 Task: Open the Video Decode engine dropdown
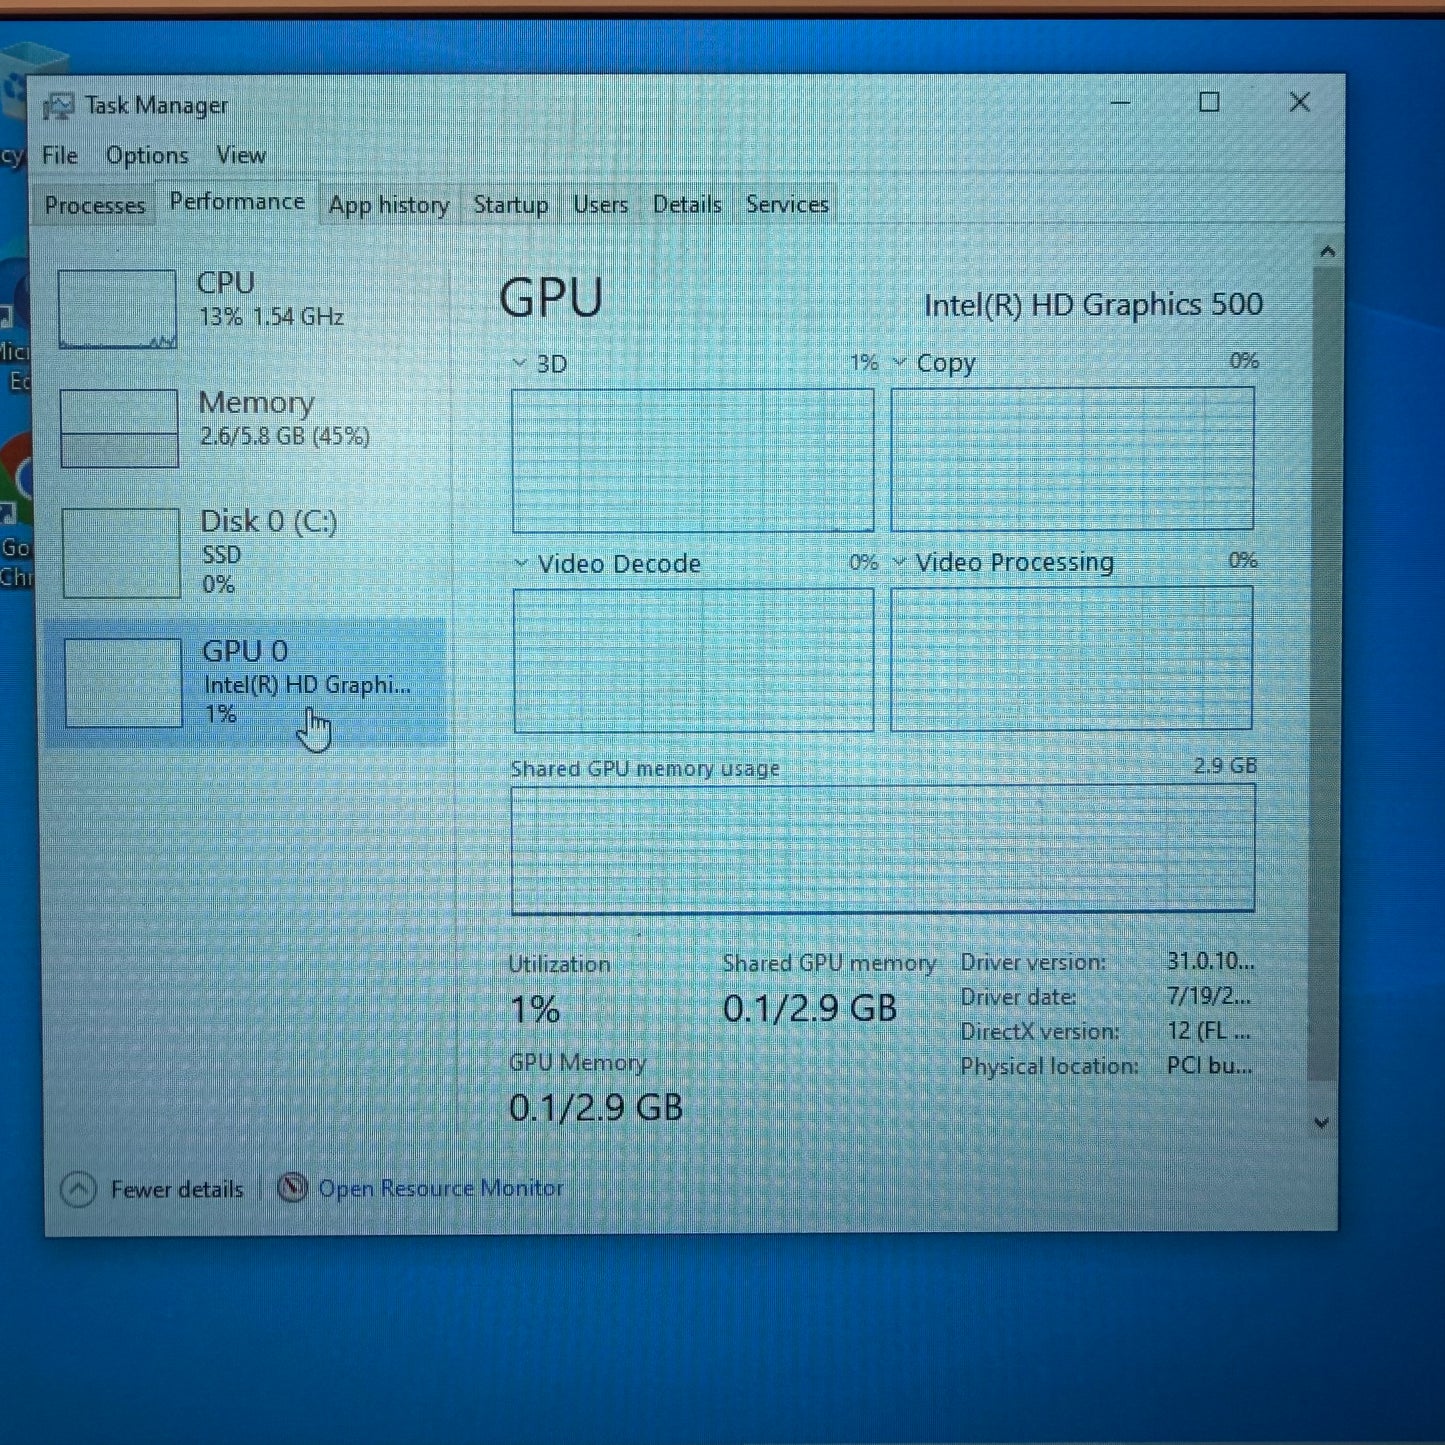coord(520,563)
